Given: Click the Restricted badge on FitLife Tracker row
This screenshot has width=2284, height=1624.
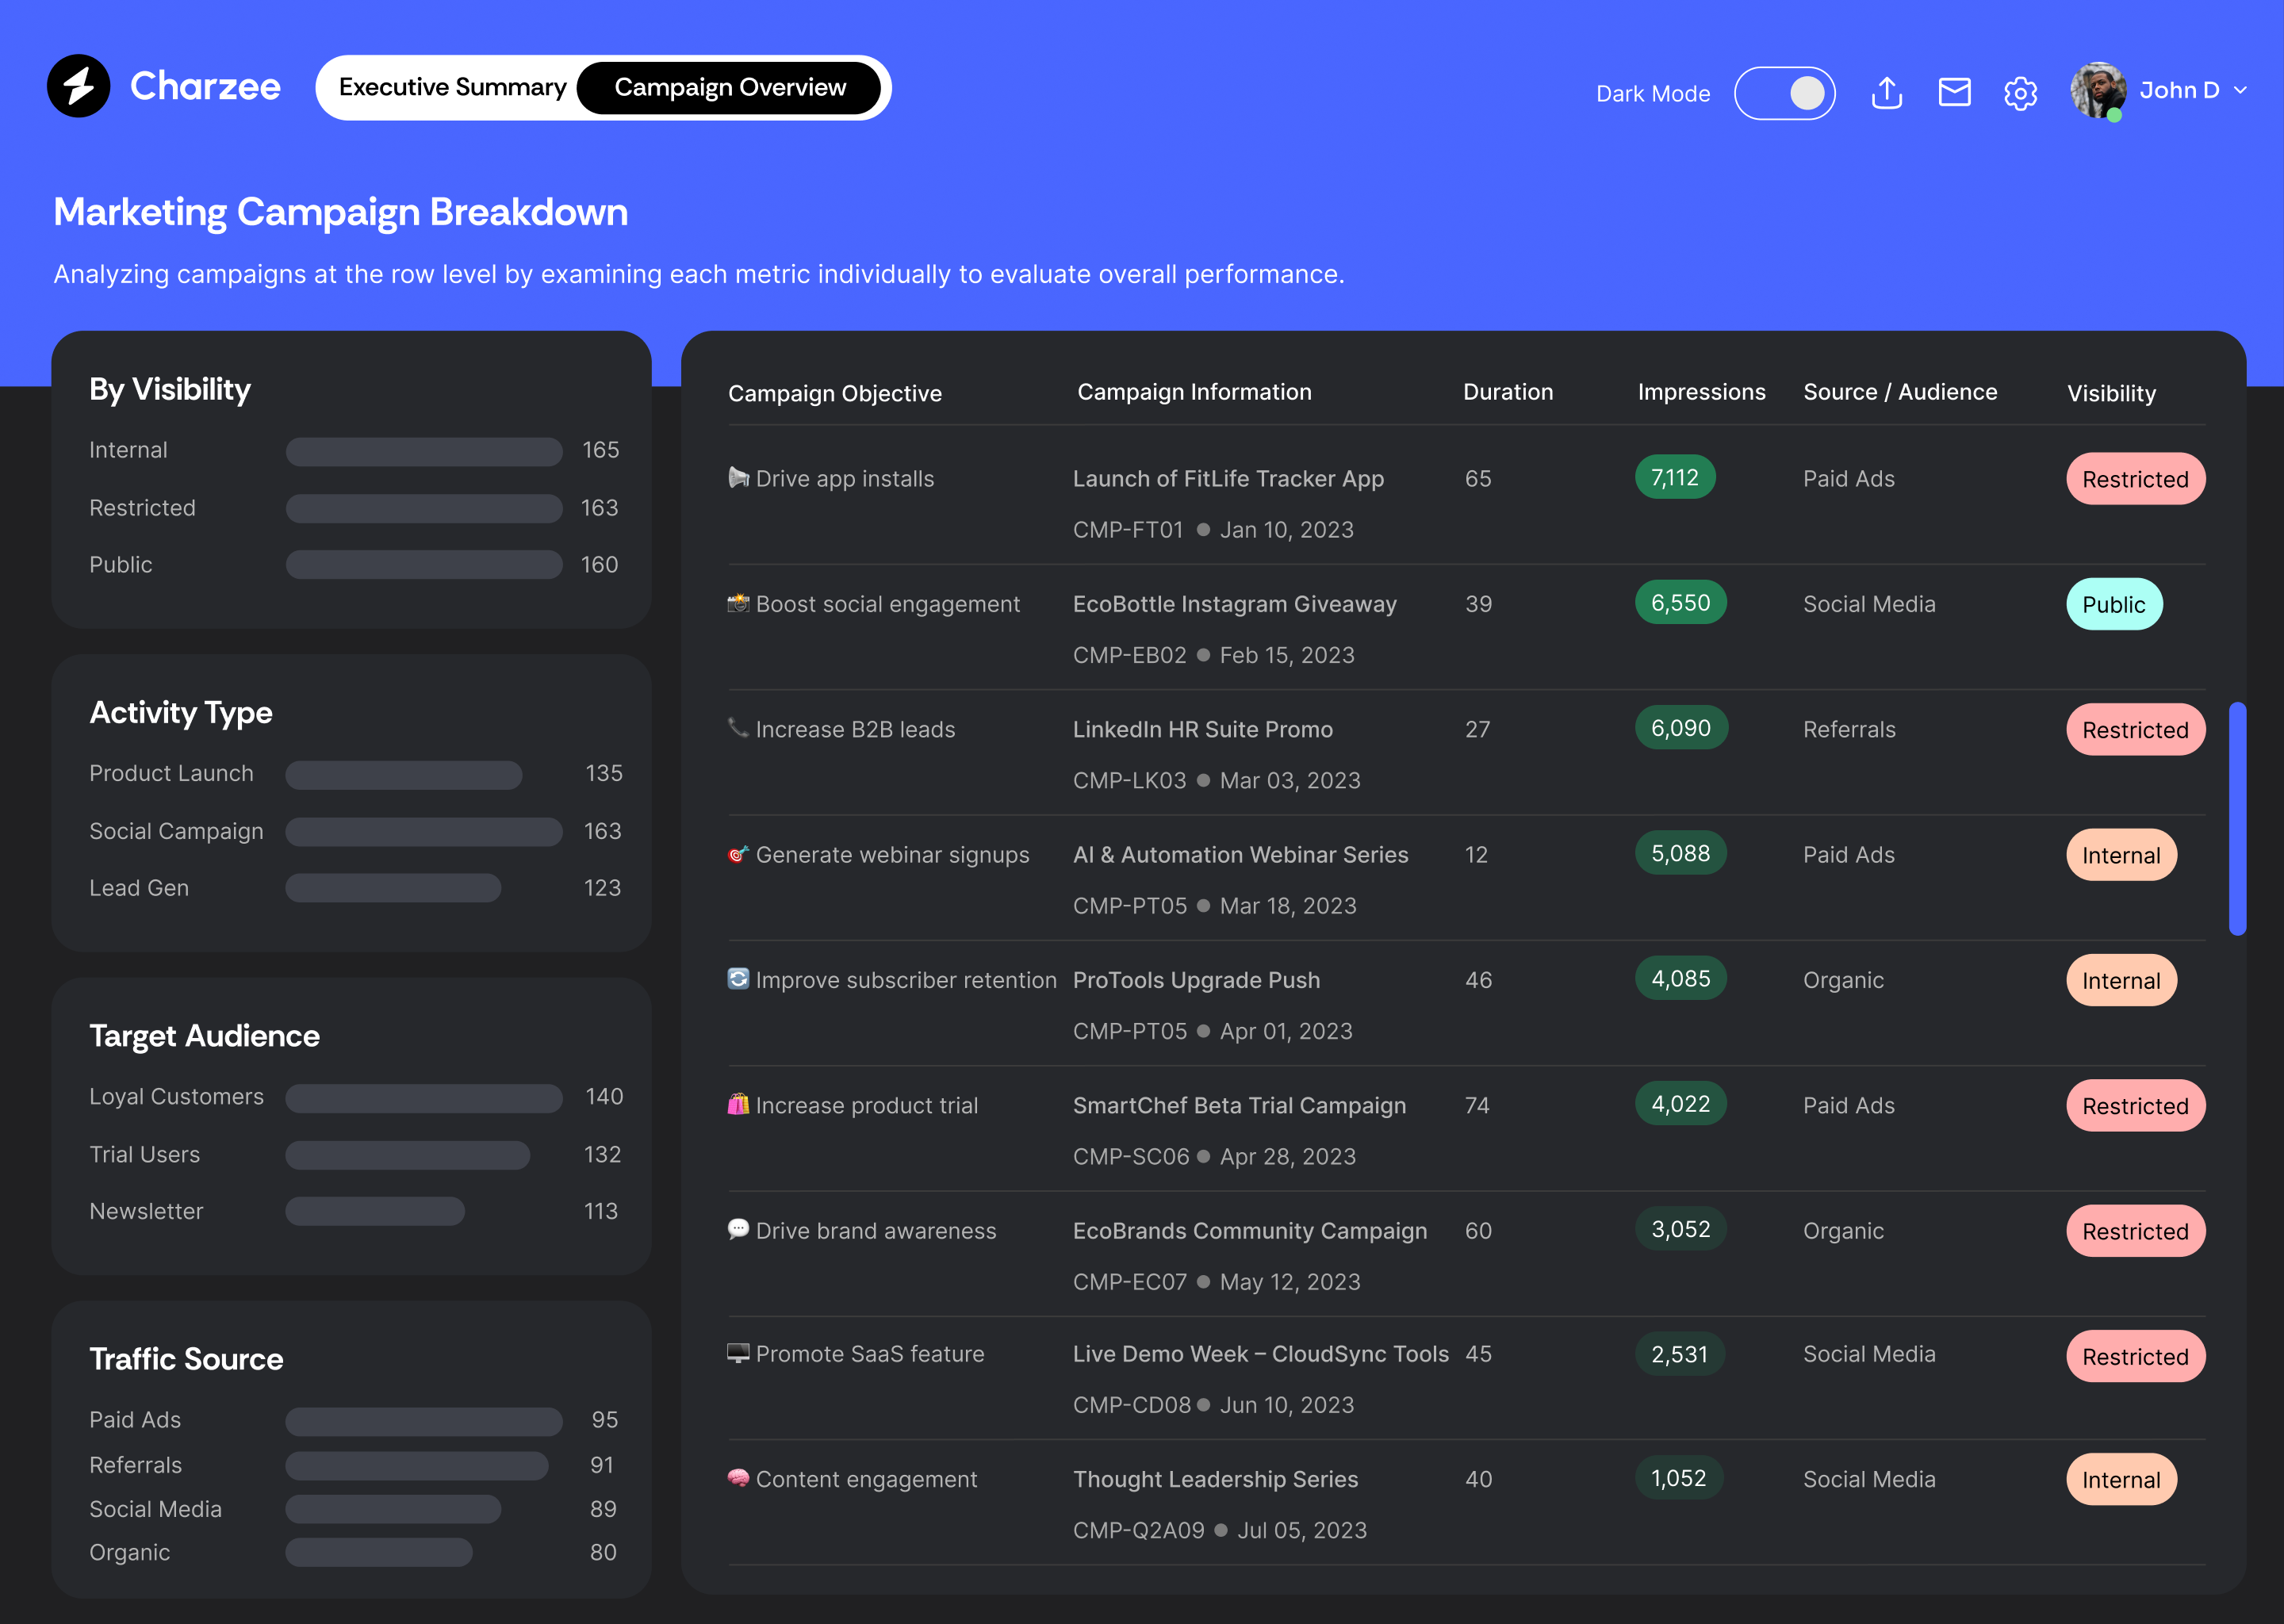Looking at the screenshot, I should click(x=2134, y=479).
